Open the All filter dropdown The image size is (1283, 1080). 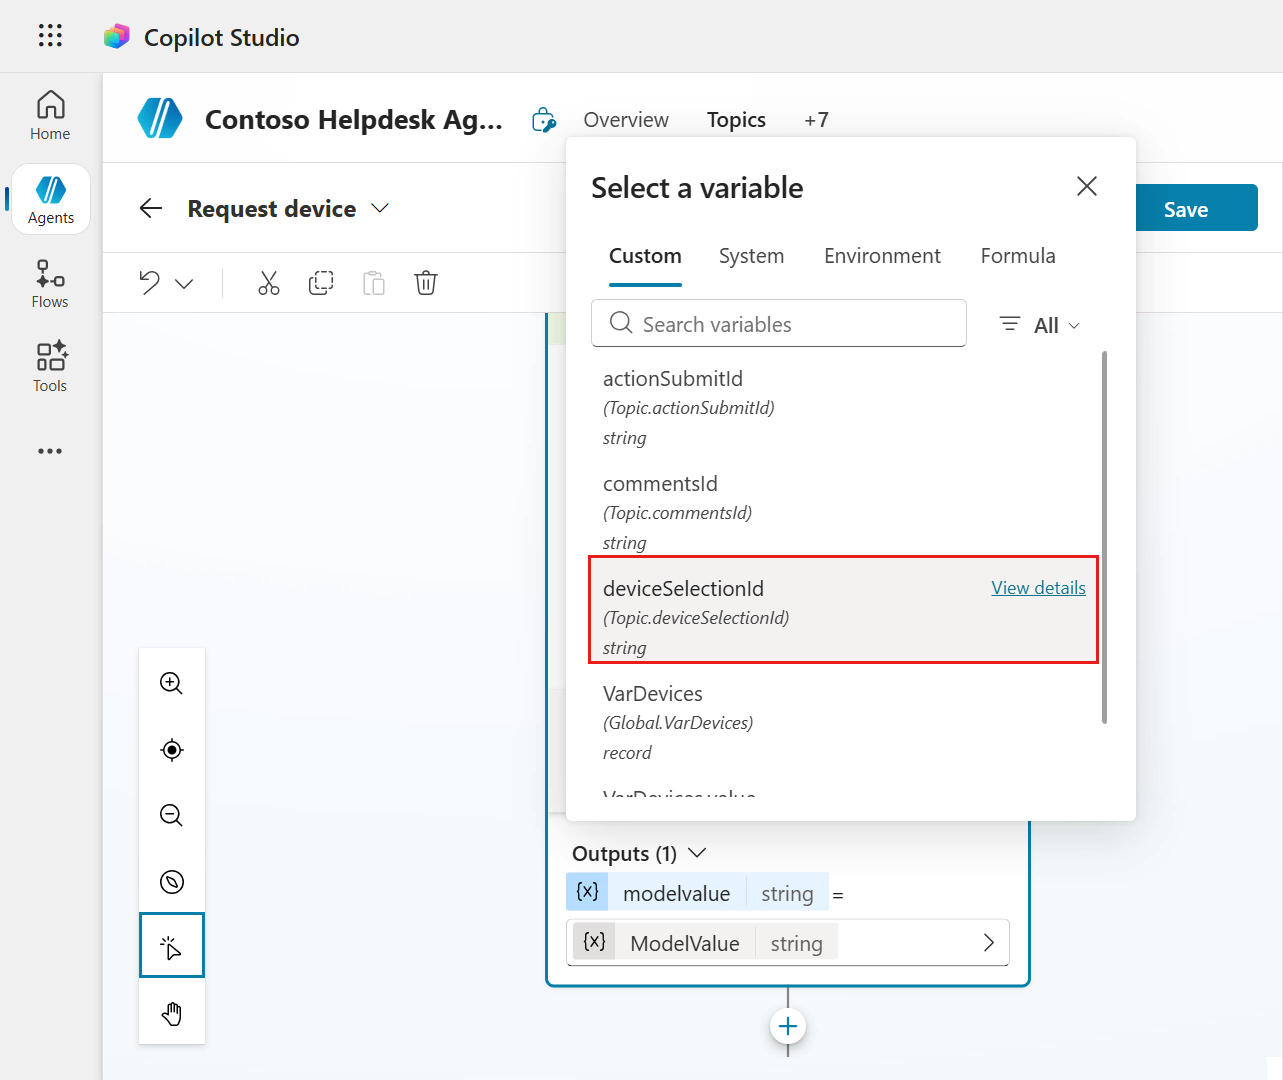coord(1040,325)
